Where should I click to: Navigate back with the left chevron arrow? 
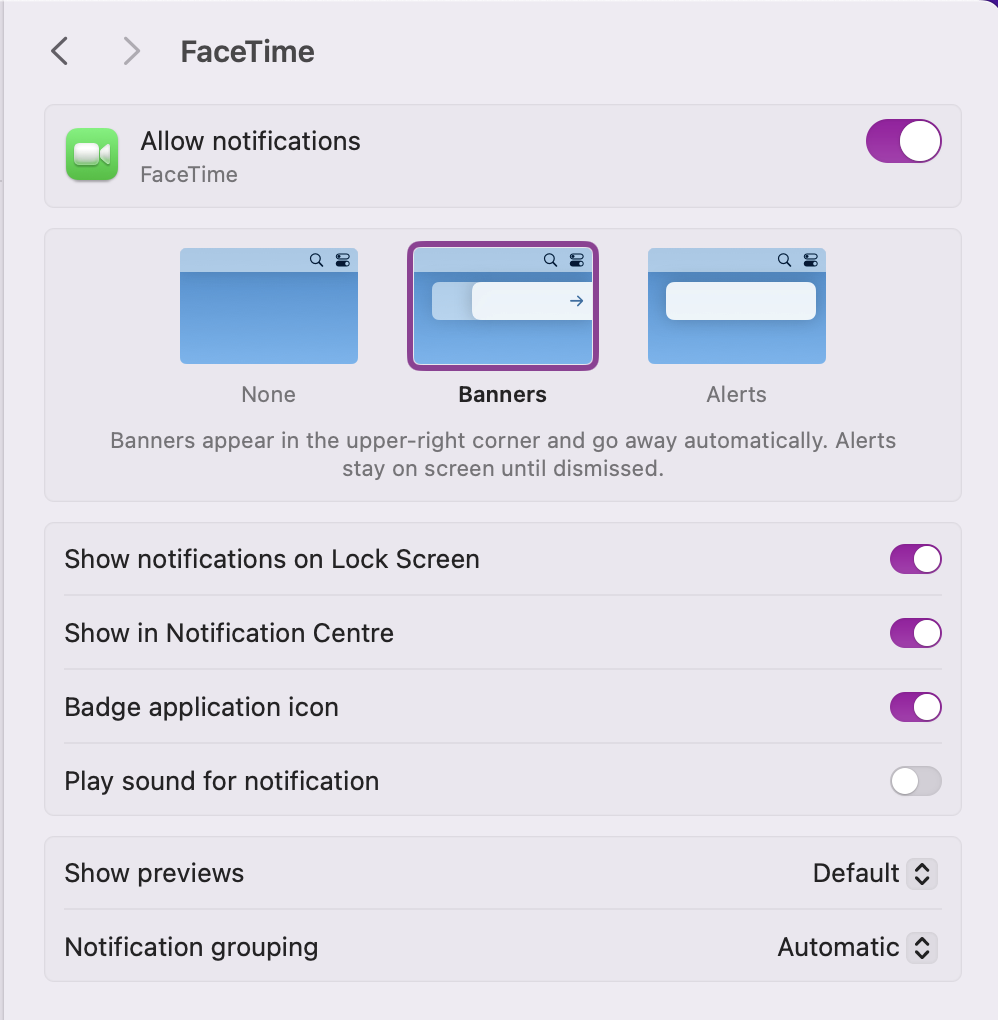[58, 51]
